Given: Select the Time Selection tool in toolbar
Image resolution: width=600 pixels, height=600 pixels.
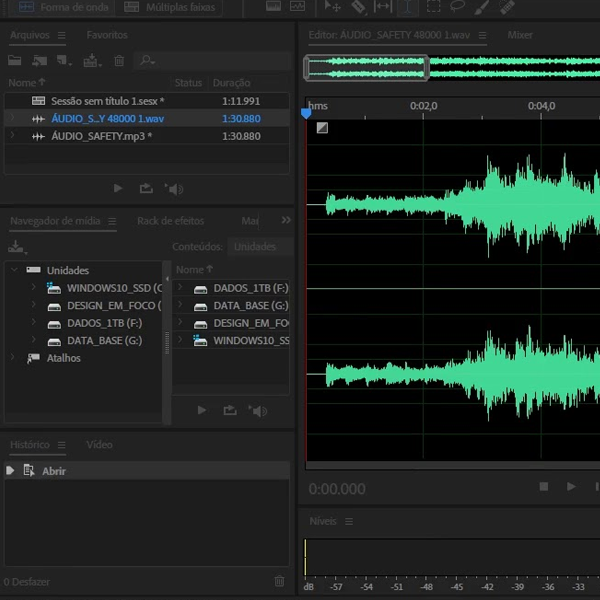Looking at the screenshot, I should 410,6.
